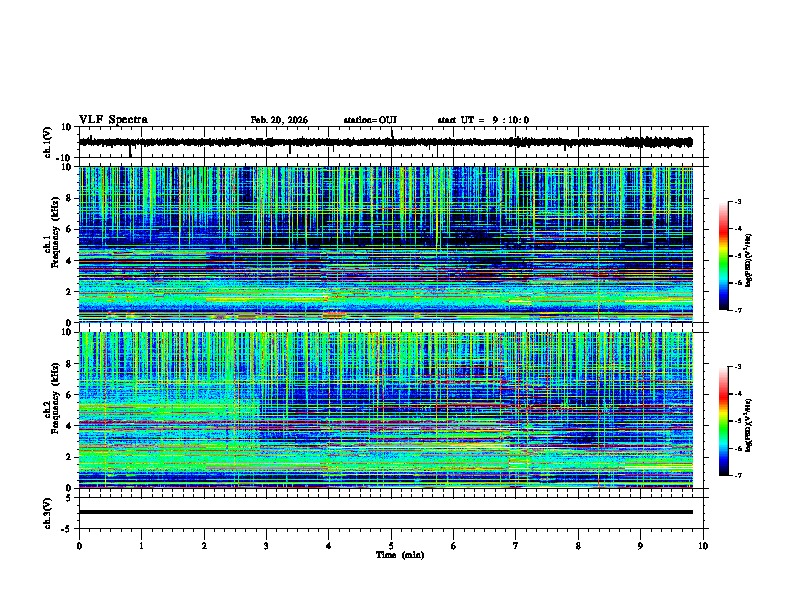Click the "6" kHz tick on ch.2 frequency axis
This screenshot has width=792, height=612.
(x=69, y=394)
